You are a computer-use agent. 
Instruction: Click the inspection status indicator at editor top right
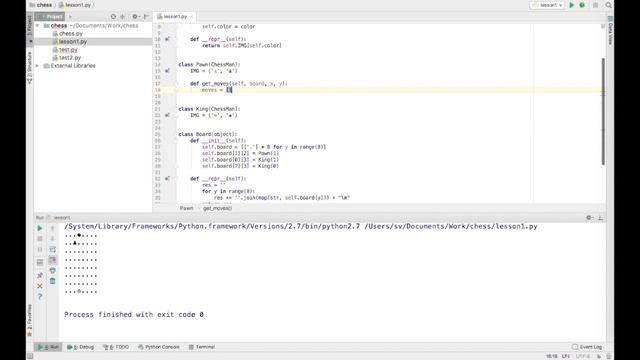point(603,26)
